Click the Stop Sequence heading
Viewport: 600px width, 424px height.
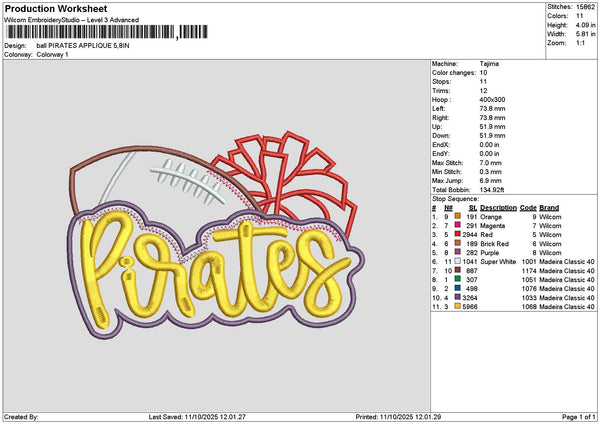click(455, 199)
